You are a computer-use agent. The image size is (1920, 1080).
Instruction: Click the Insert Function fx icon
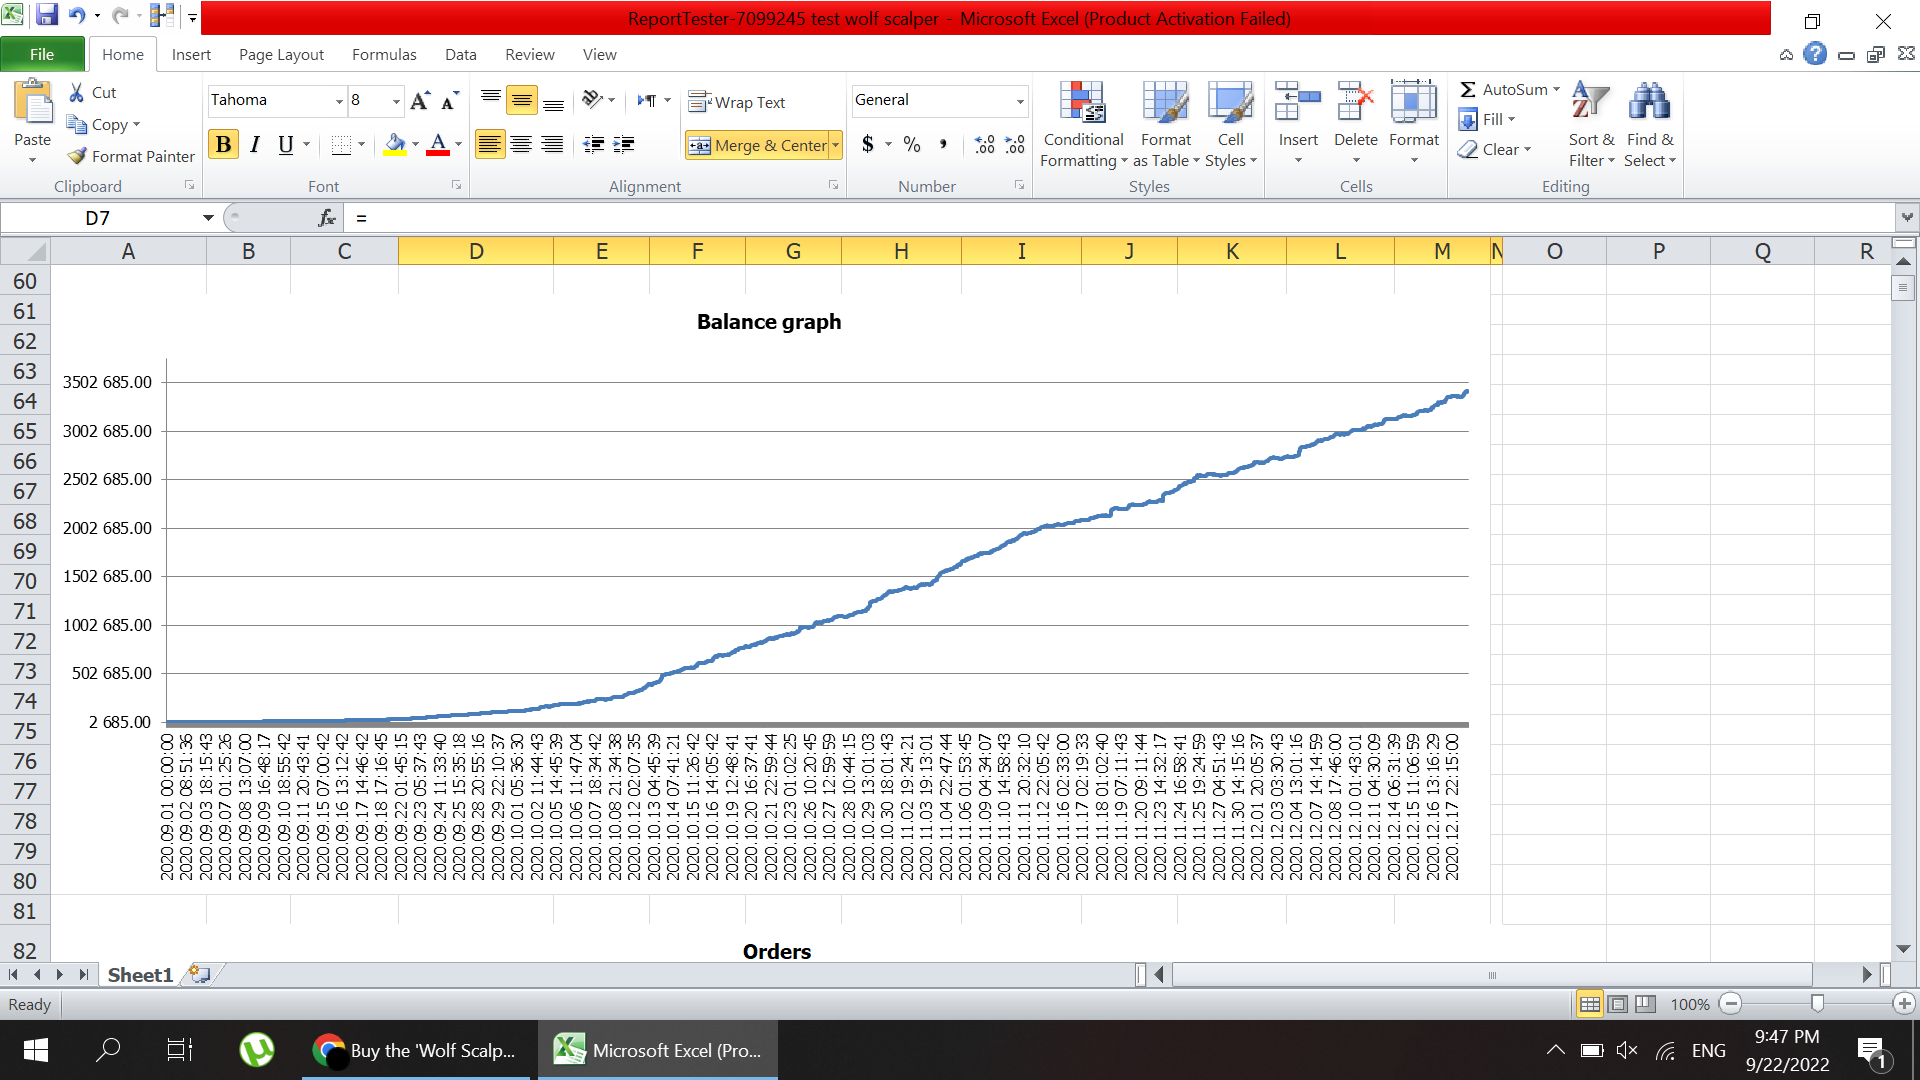coord(326,218)
